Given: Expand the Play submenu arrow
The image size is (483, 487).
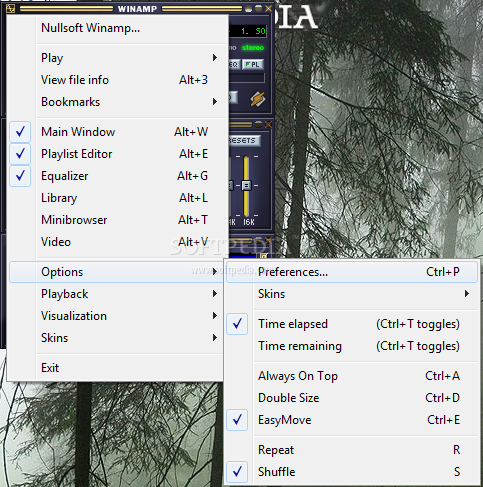Looking at the screenshot, I should (x=215, y=58).
